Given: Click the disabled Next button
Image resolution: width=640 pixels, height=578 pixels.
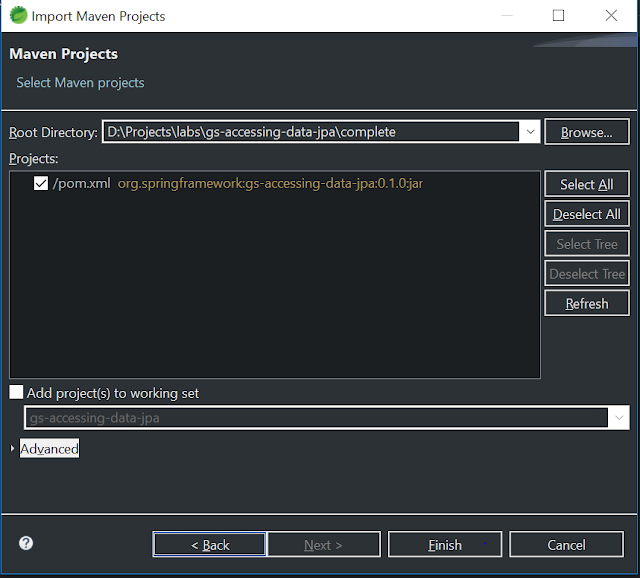Looking at the screenshot, I should [x=324, y=545].
